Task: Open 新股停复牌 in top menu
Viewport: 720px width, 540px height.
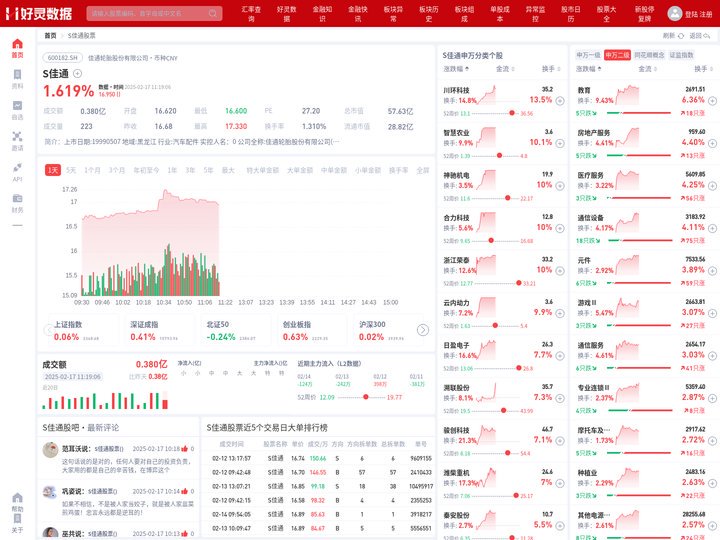Action: pyautogui.click(x=644, y=13)
